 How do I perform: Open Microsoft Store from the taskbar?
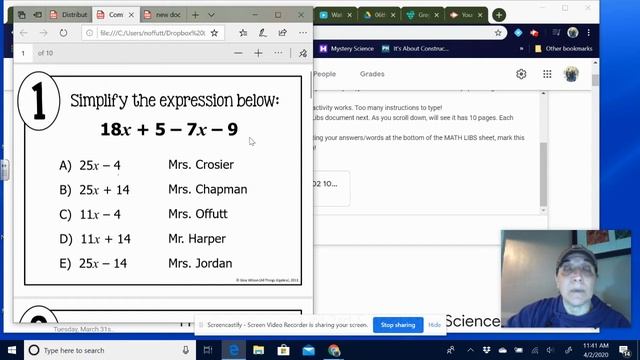(x=284, y=350)
